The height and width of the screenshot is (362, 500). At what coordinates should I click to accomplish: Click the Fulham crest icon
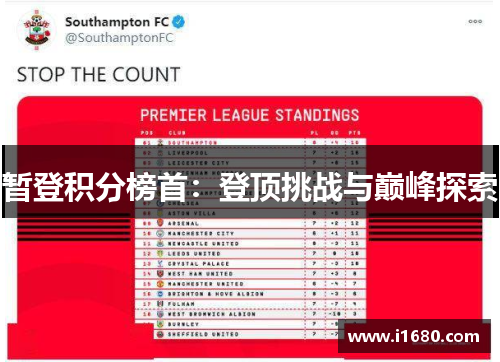160,304
